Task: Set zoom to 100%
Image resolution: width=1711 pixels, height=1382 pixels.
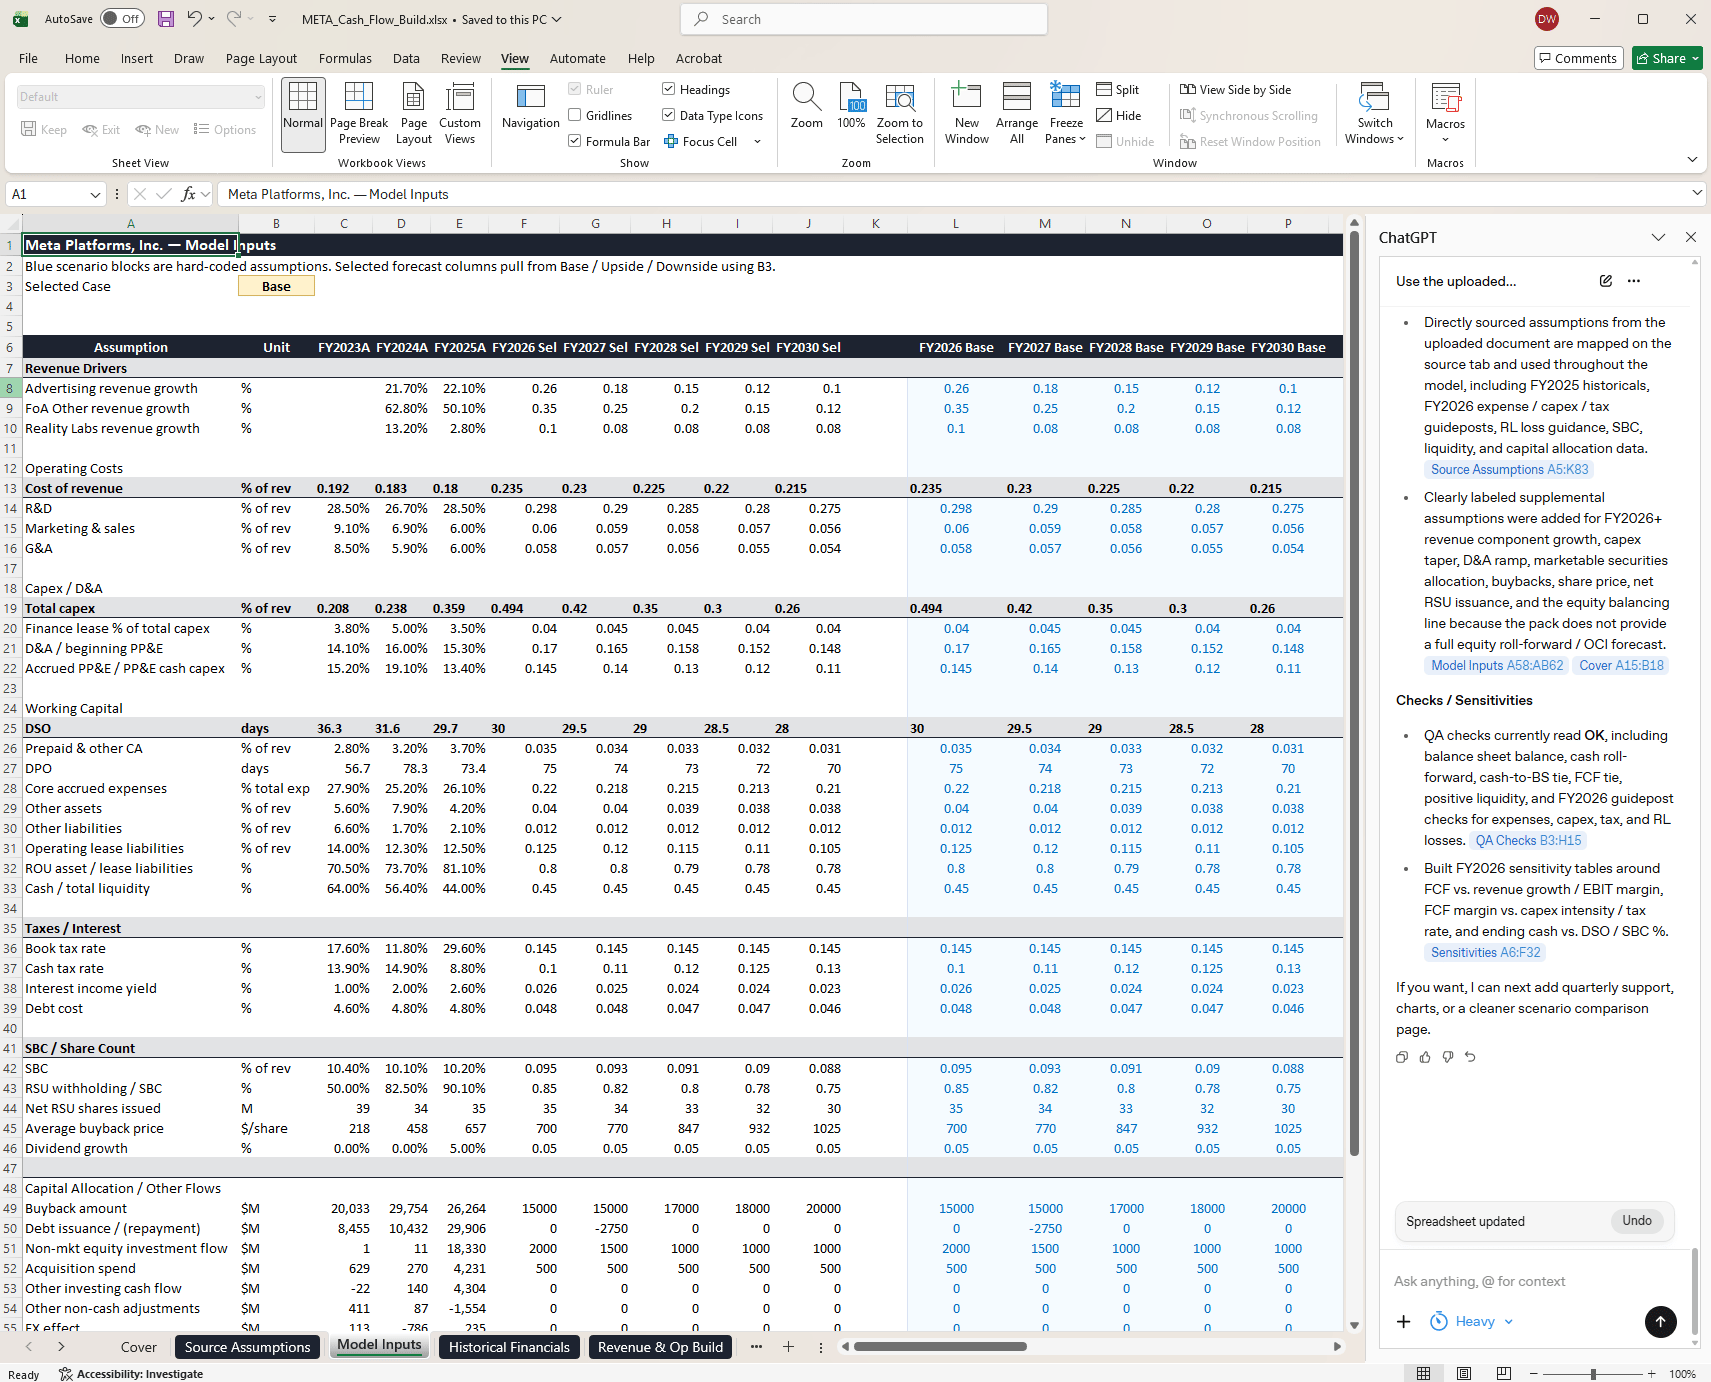Action: [x=851, y=108]
